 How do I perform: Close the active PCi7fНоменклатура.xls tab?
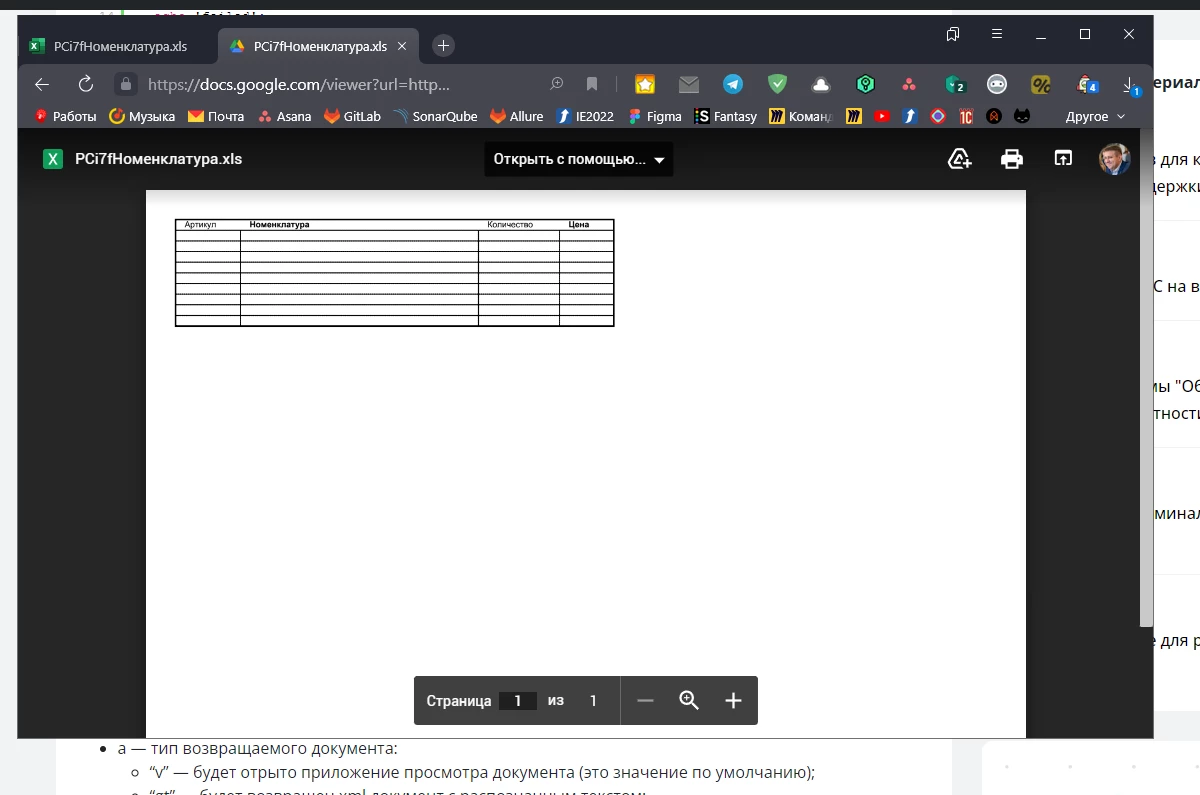[402, 46]
